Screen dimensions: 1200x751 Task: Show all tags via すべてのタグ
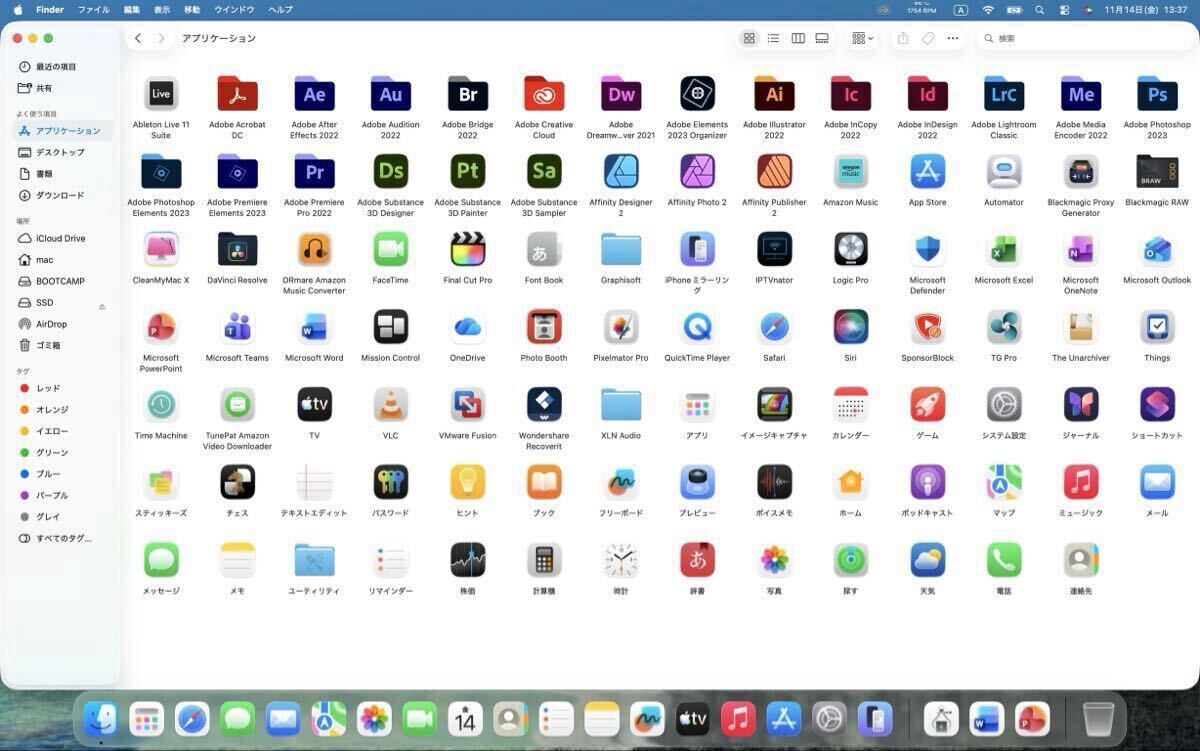pos(63,538)
